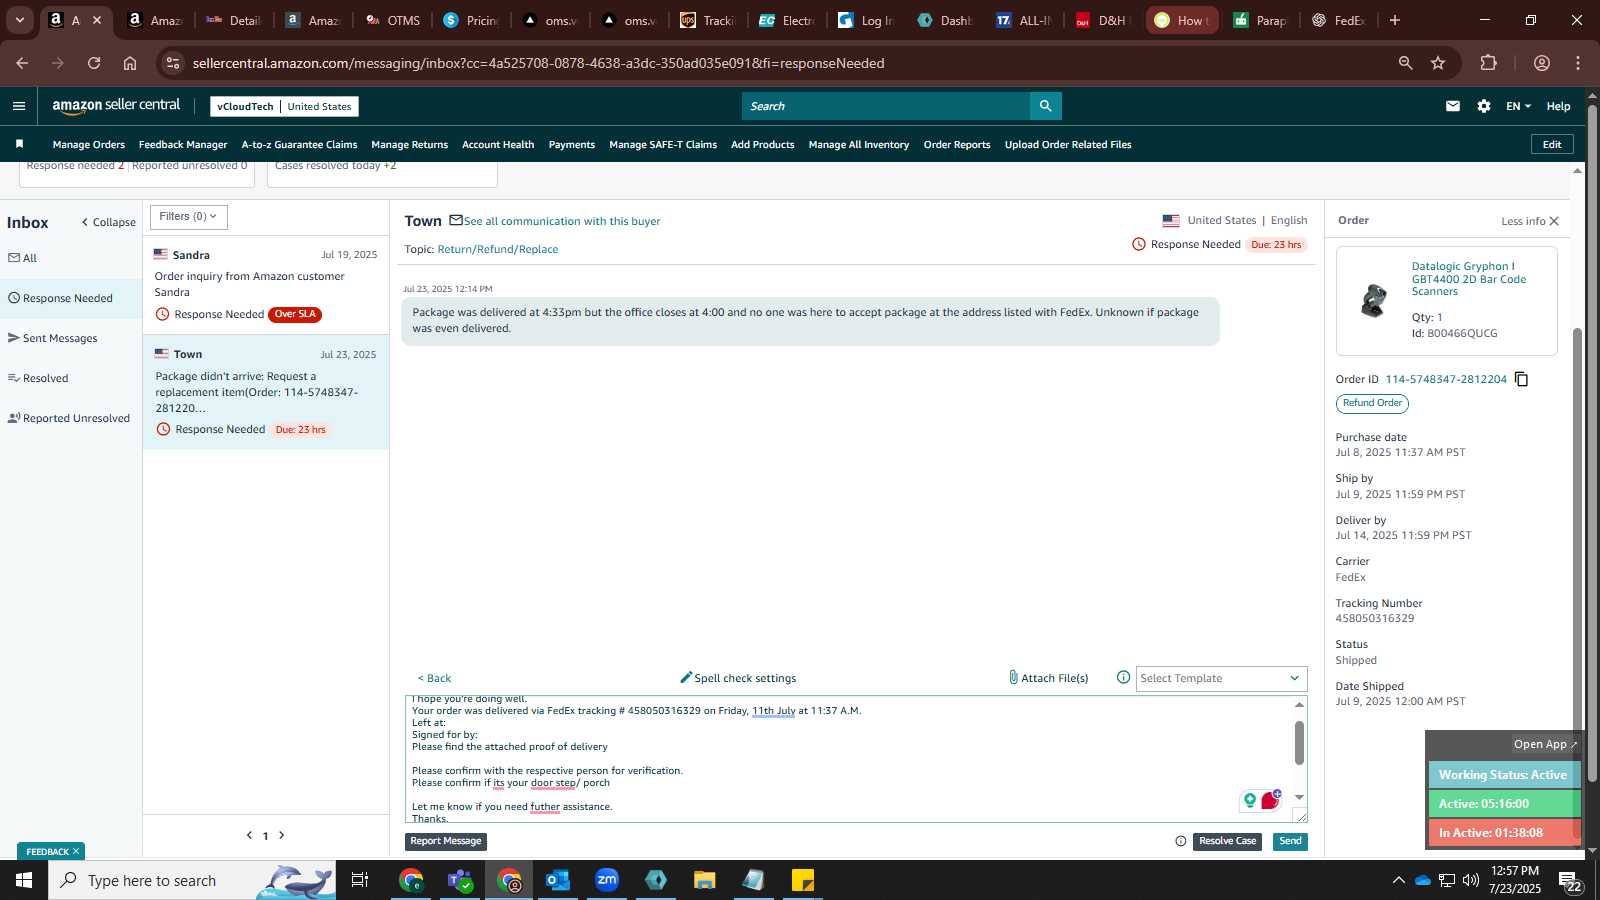Click See all communication with this buyer
Image resolution: width=1600 pixels, height=900 pixels.
[x=562, y=221]
